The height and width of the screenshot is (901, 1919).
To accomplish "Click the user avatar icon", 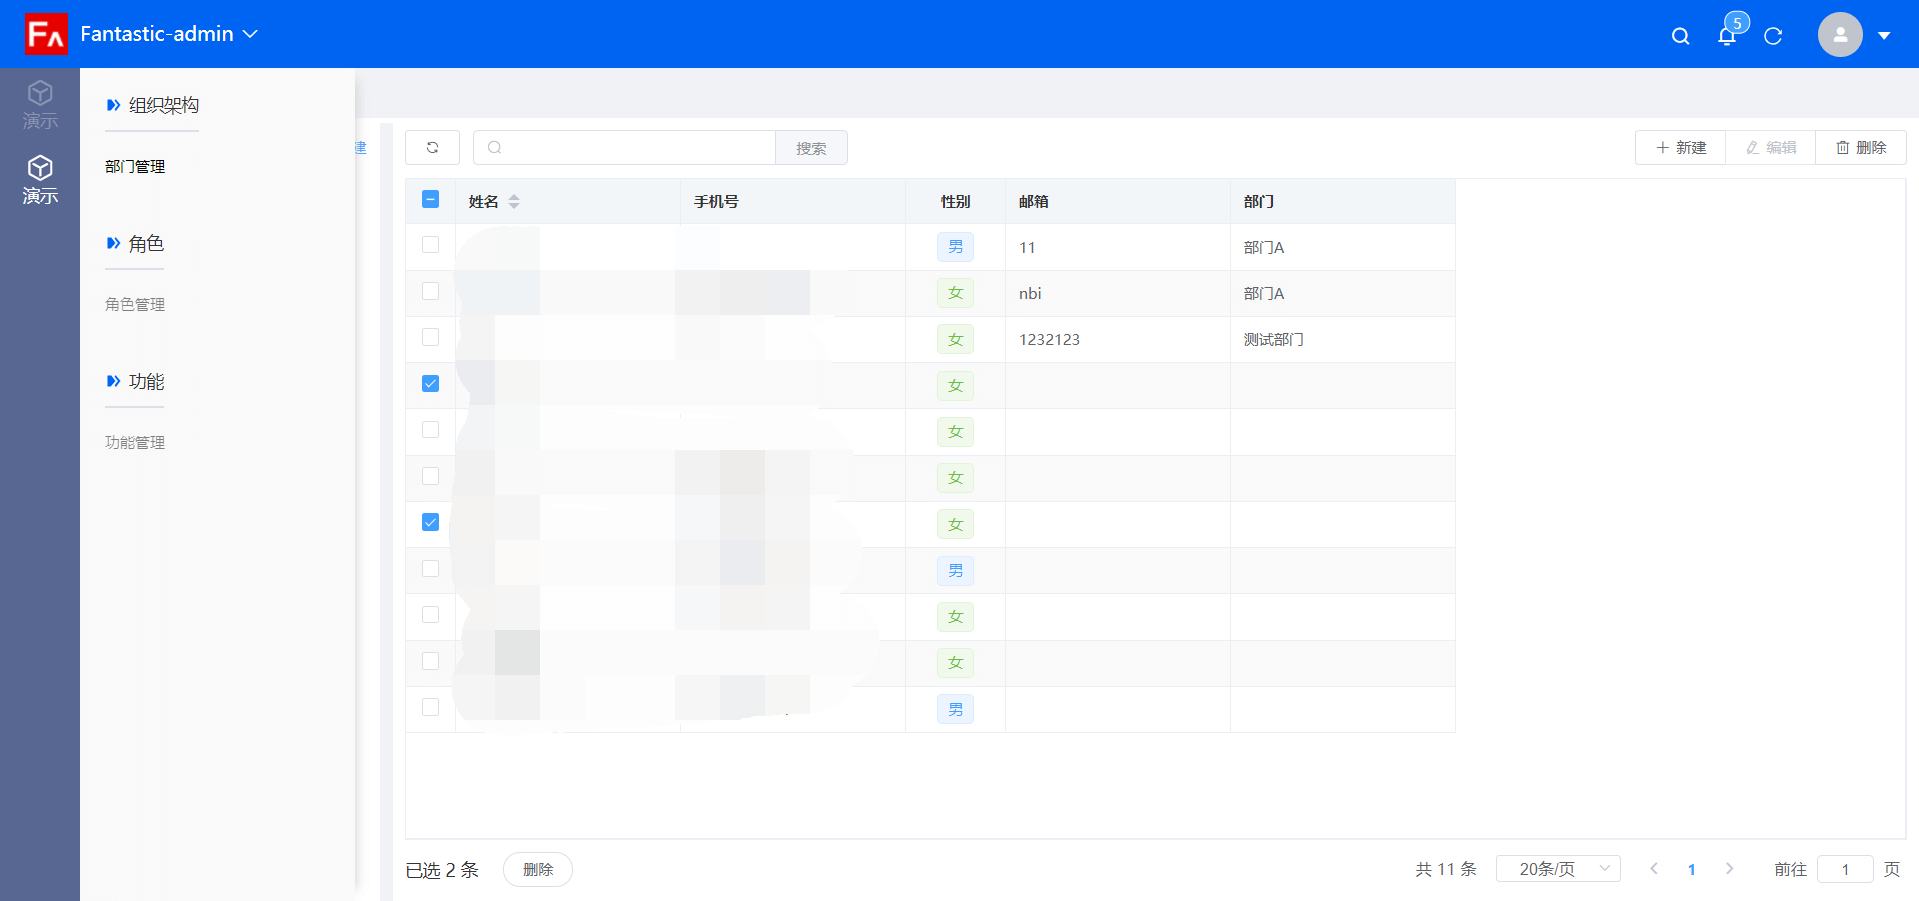I will coord(1839,35).
